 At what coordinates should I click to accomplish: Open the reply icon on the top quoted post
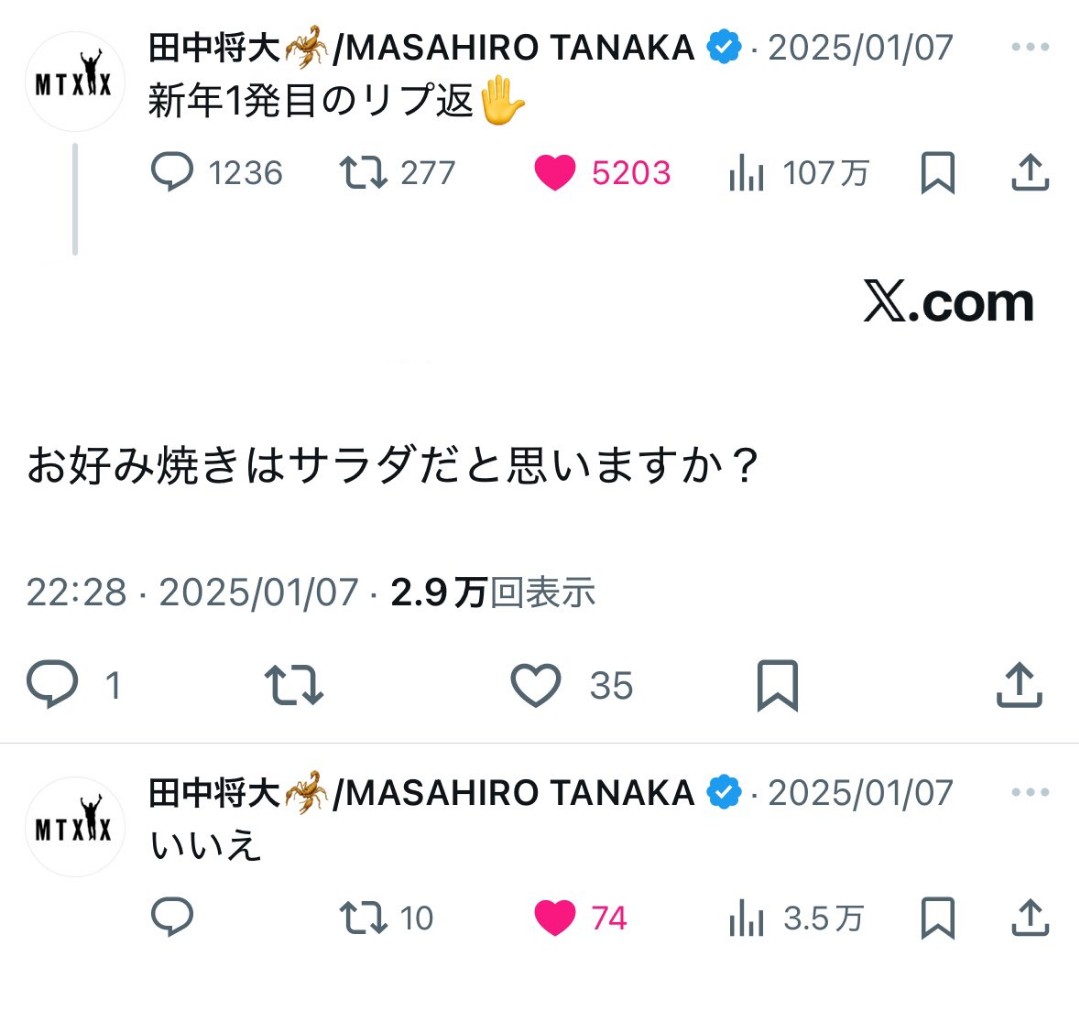click(172, 173)
